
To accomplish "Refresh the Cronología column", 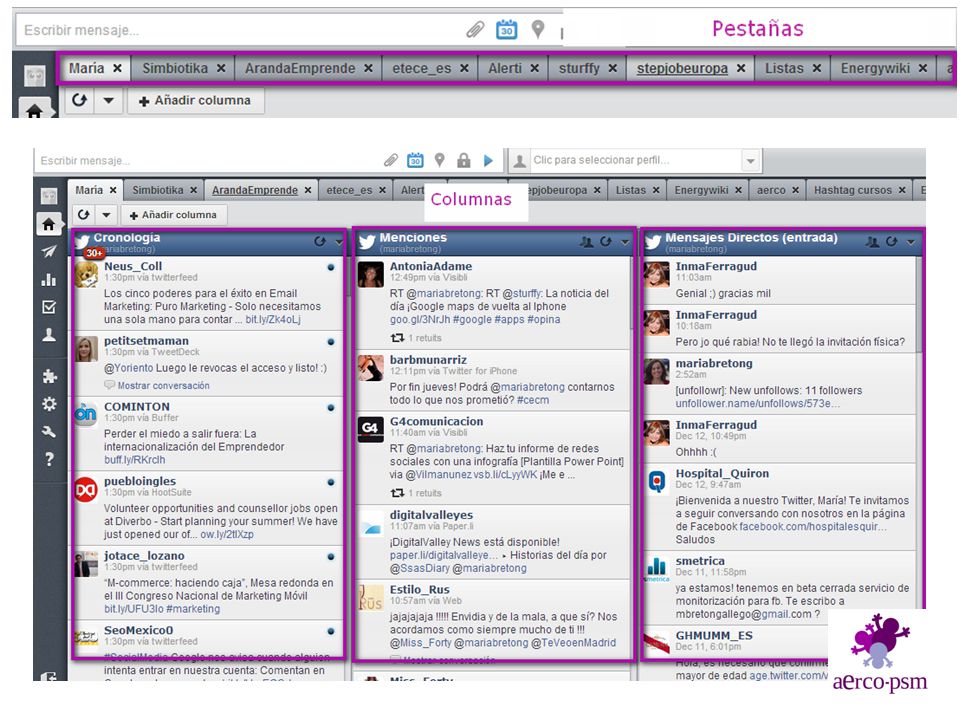I will (320, 242).
